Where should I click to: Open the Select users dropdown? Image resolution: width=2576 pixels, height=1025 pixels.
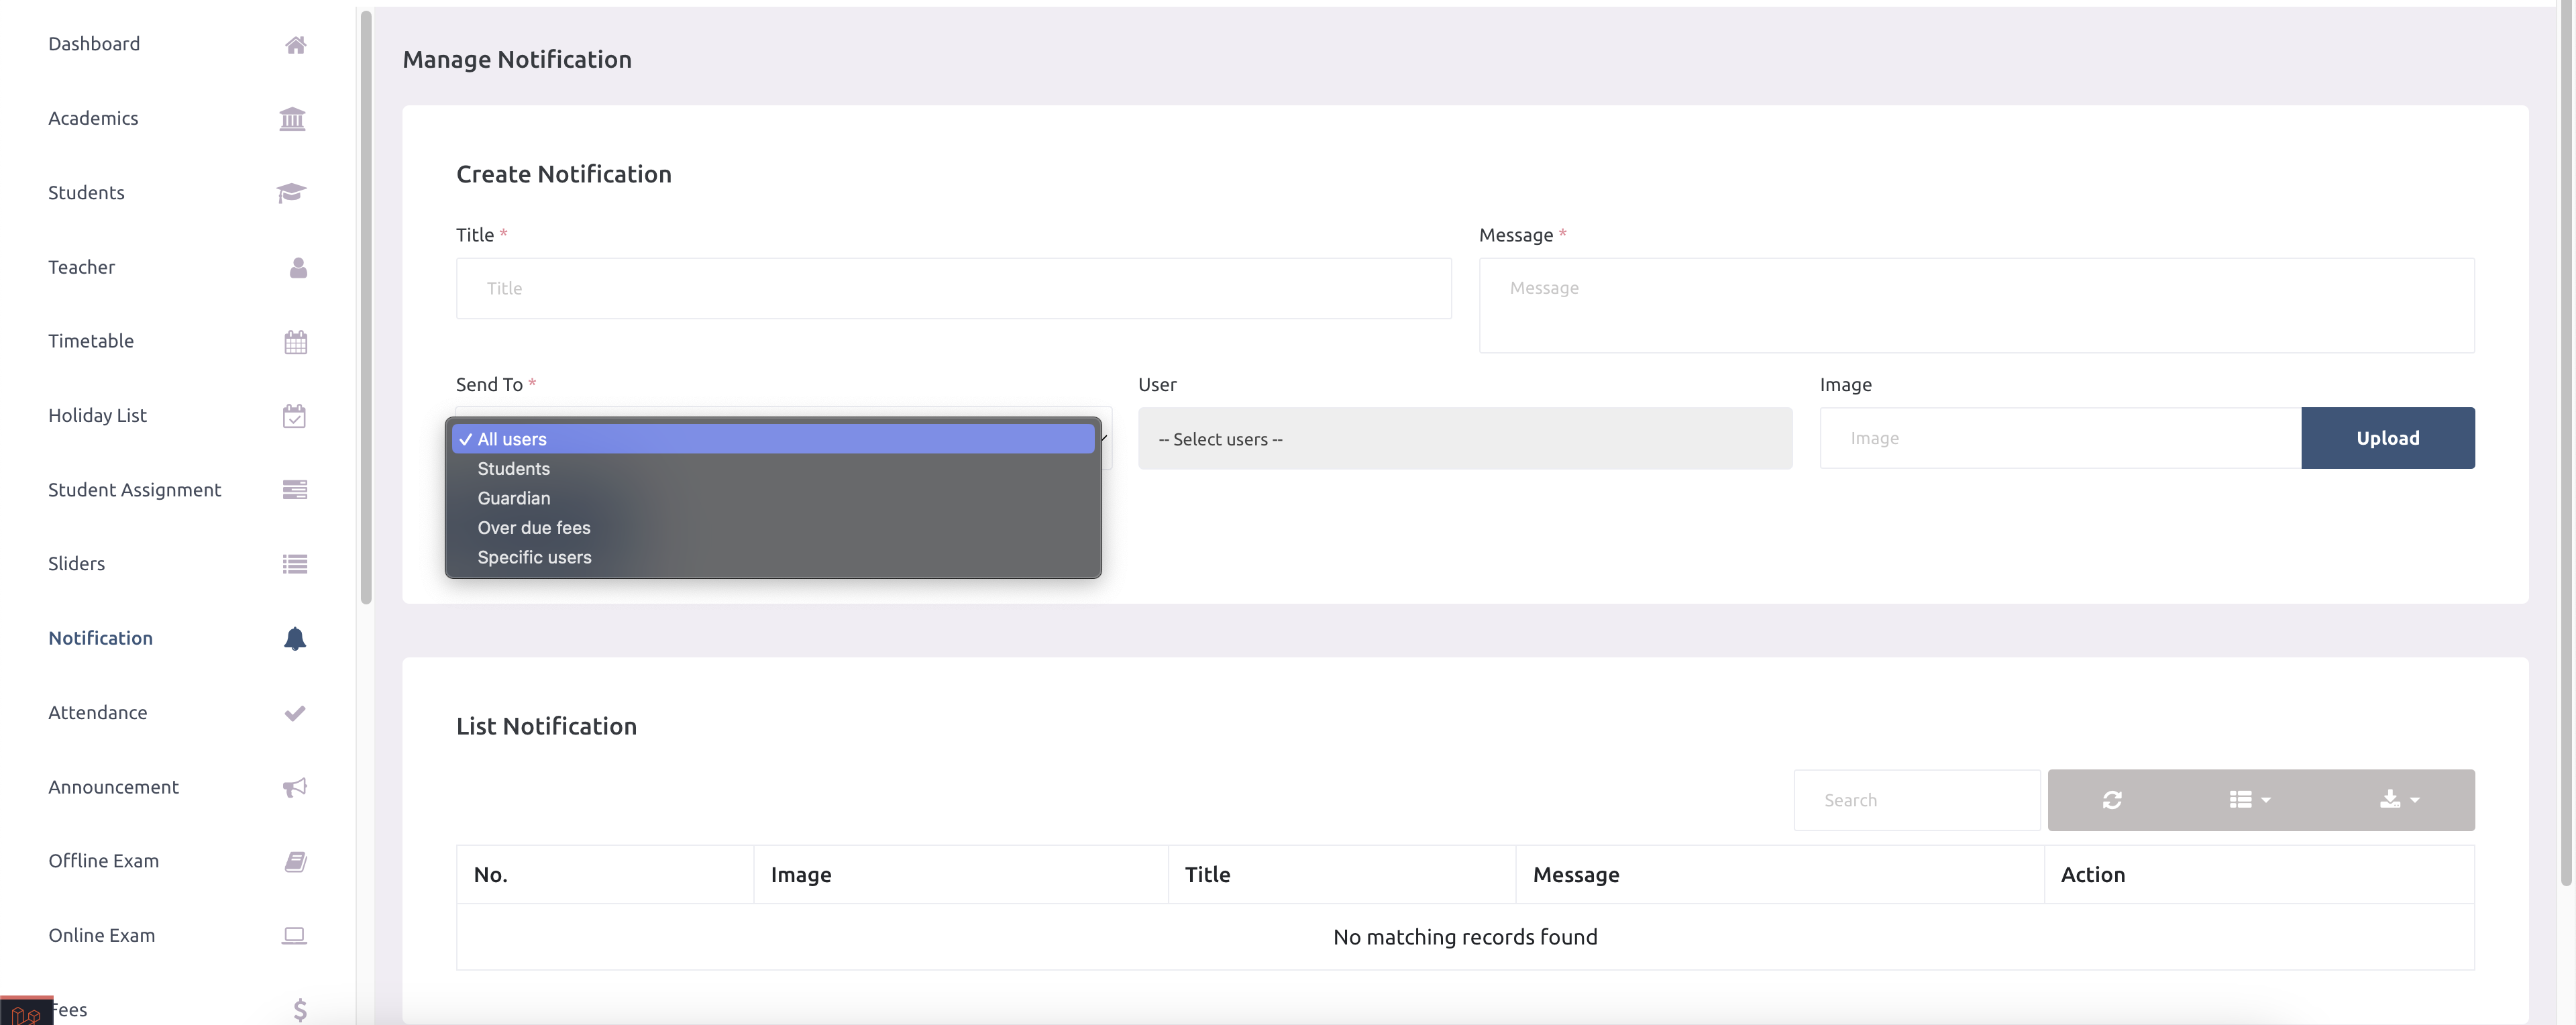[x=1464, y=438]
